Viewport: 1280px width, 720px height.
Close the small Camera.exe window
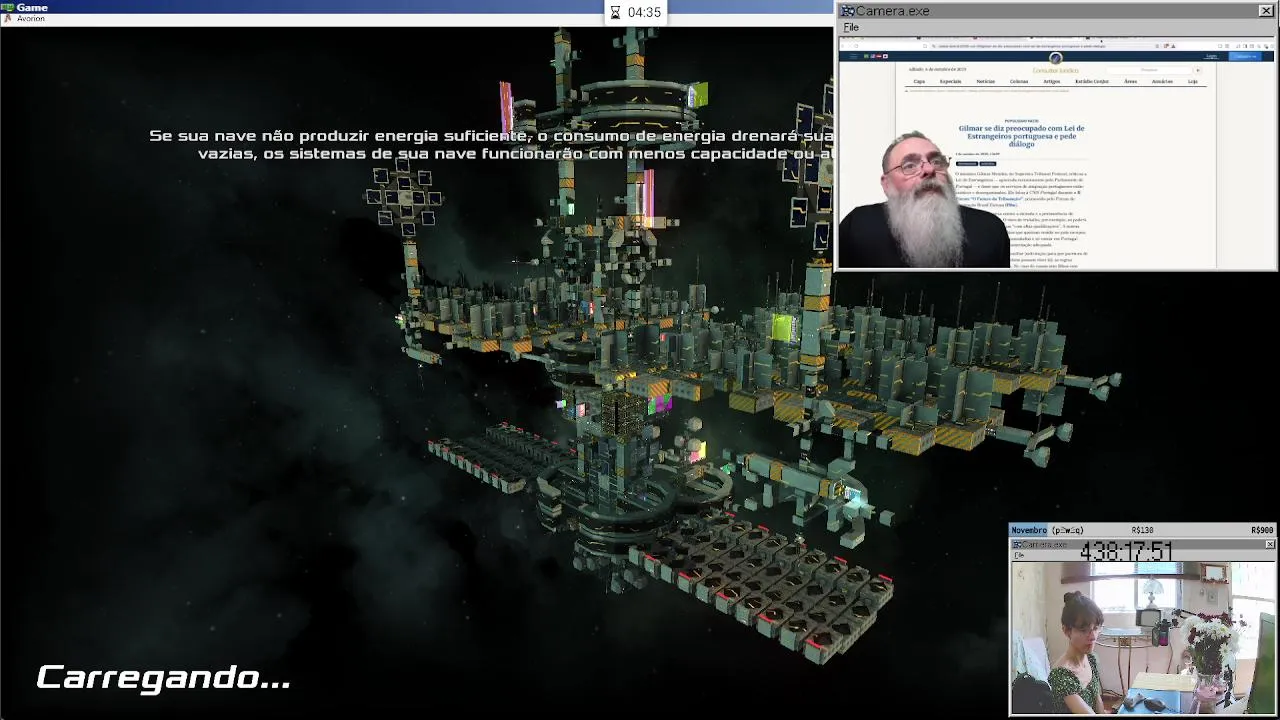click(1270, 545)
